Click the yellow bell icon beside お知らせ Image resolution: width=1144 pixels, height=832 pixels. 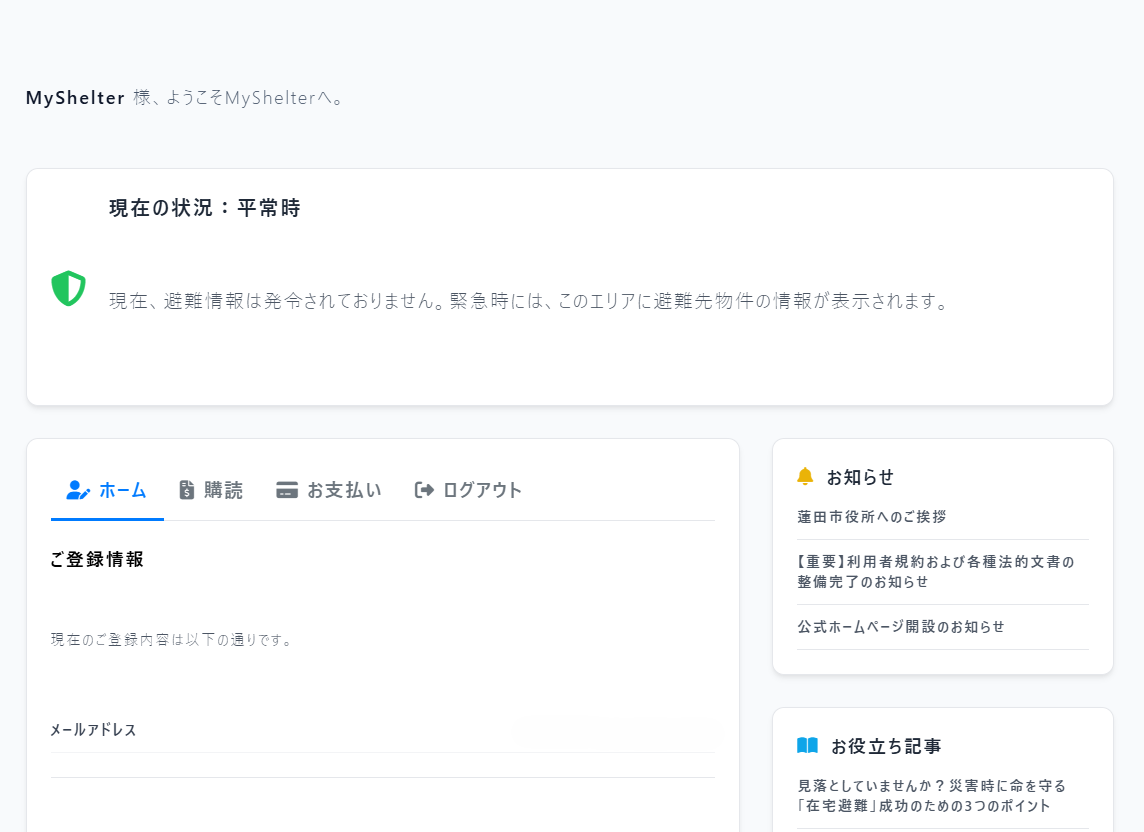click(x=805, y=477)
